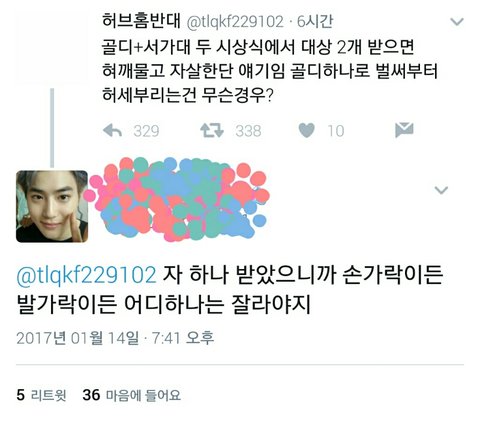Click the gray @tlqkf229102 handle in header
The image size is (480, 421).
(235, 22)
